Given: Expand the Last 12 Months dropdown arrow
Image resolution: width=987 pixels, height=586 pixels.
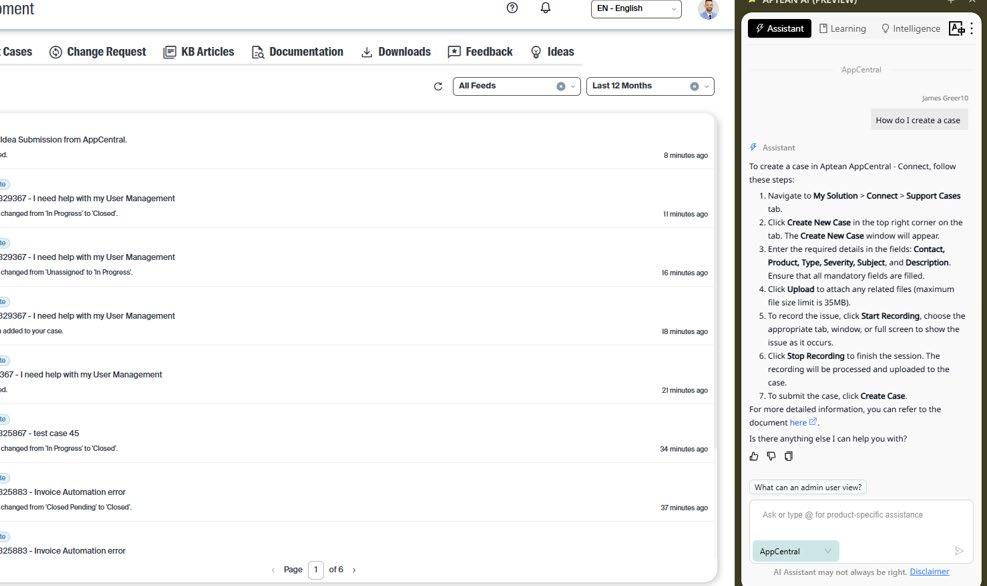Looking at the screenshot, I should click(x=706, y=86).
